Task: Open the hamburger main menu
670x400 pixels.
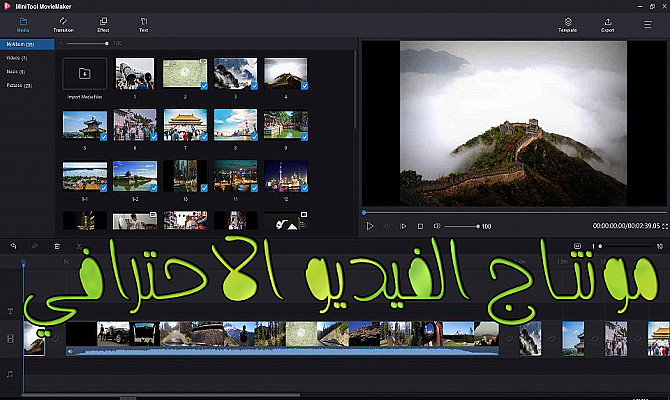Action: pyautogui.click(x=648, y=25)
